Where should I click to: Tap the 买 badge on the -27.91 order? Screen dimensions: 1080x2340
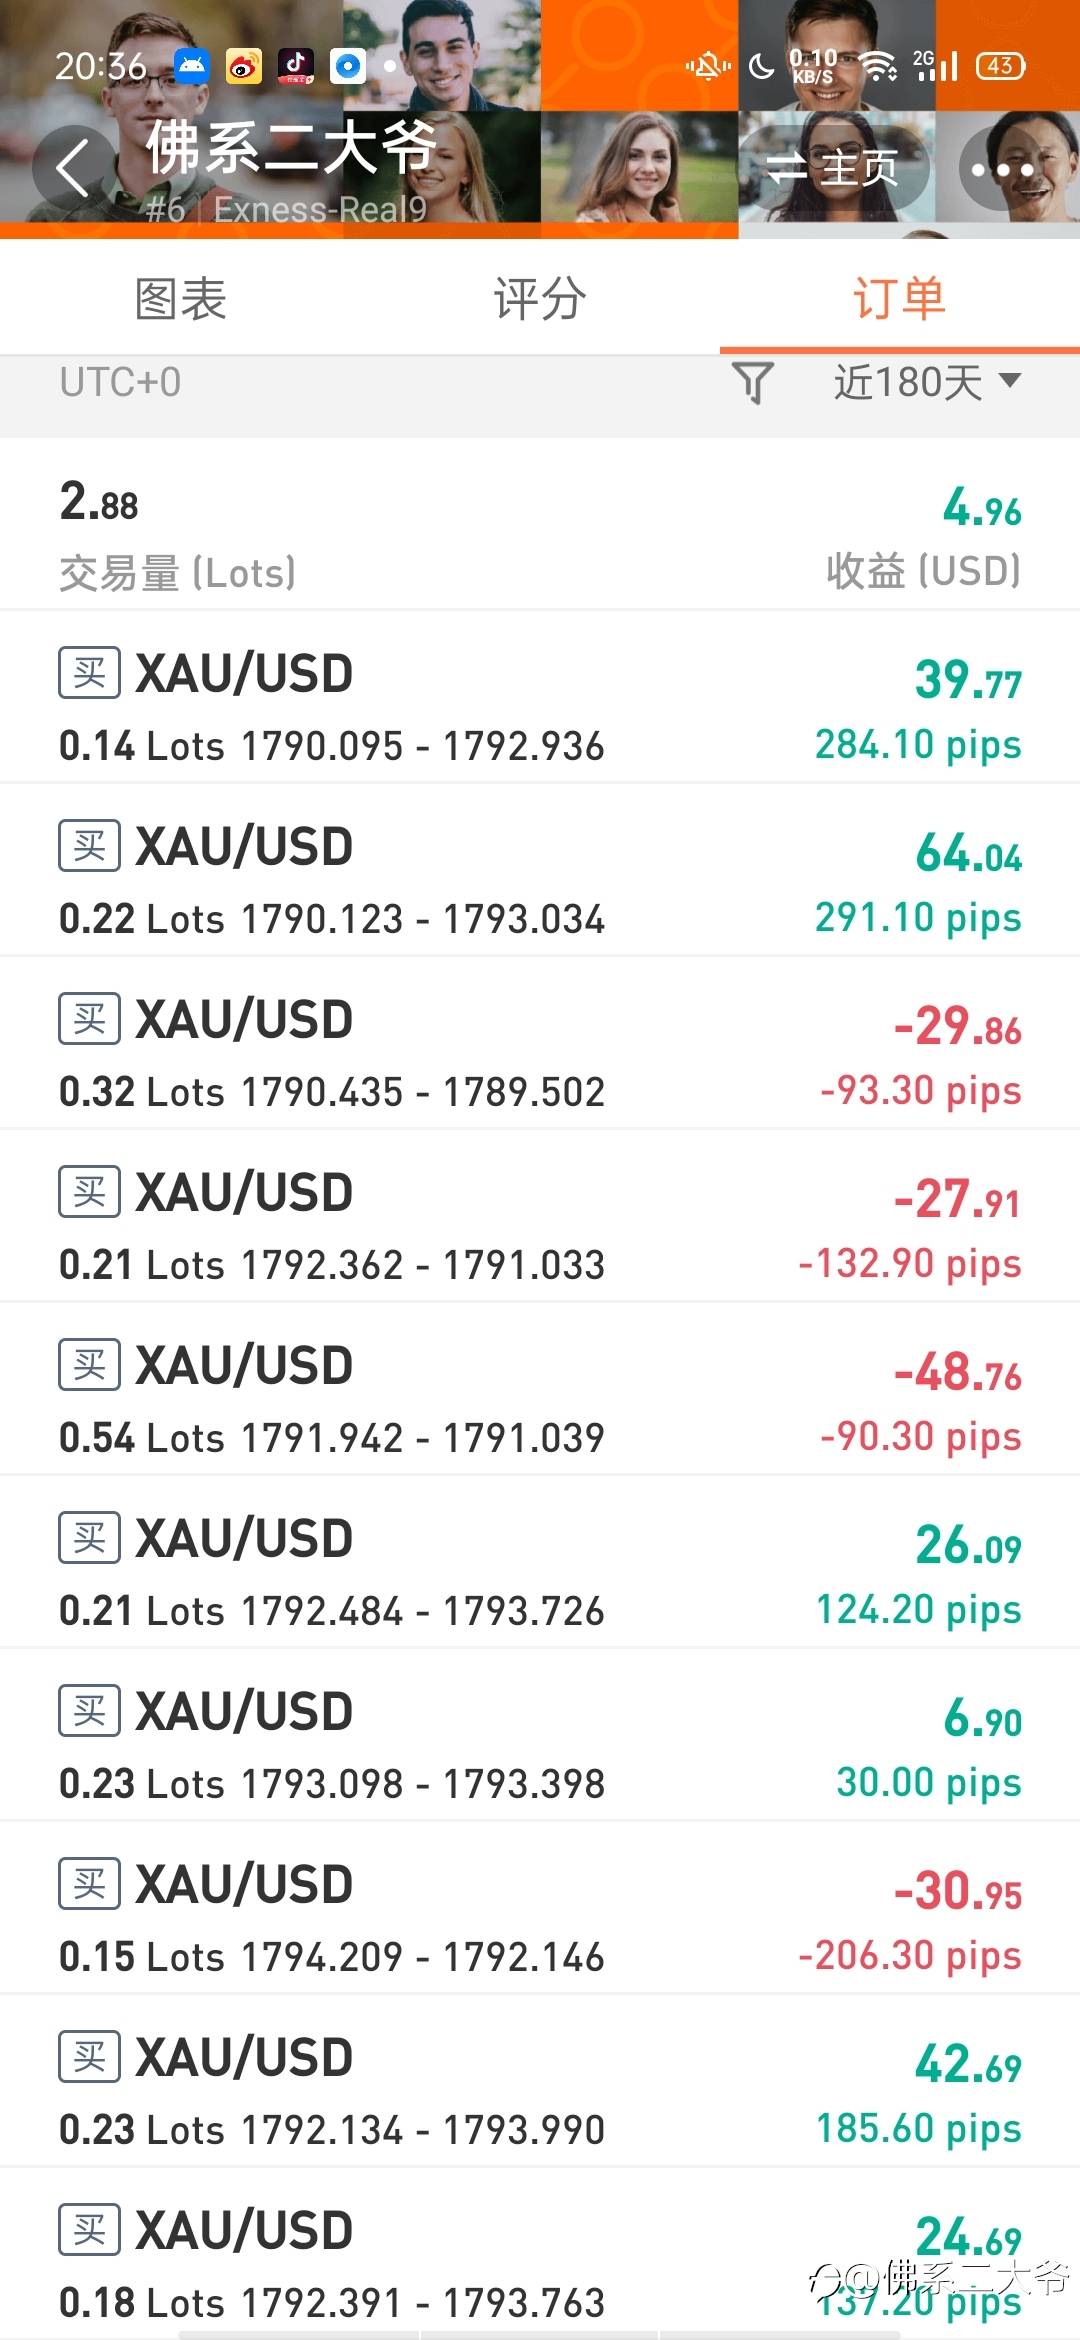click(89, 1191)
